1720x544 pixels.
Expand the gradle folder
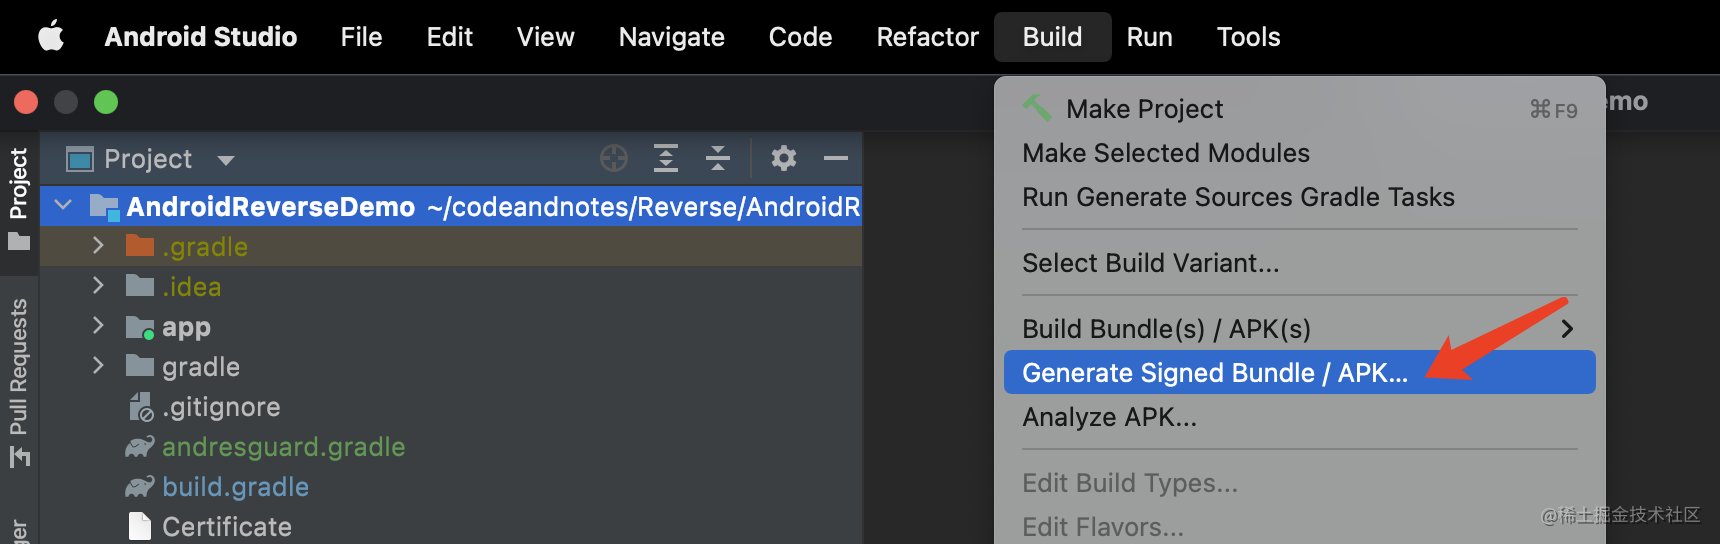click(98, 365)
